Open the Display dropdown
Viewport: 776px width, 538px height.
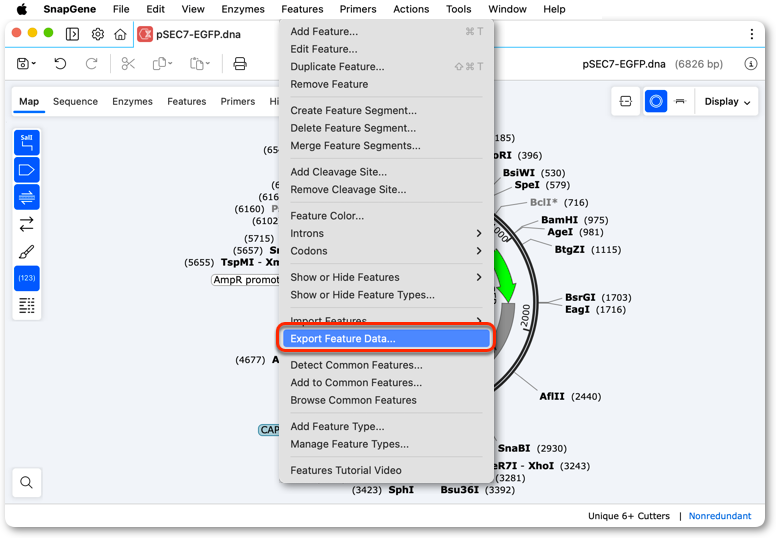727,101
